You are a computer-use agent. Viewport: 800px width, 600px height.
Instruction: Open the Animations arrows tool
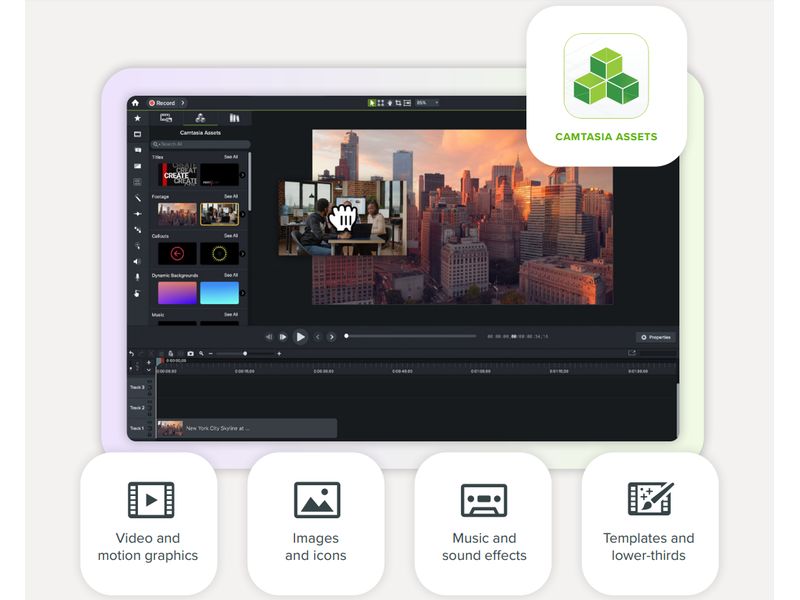coord(137,230)
